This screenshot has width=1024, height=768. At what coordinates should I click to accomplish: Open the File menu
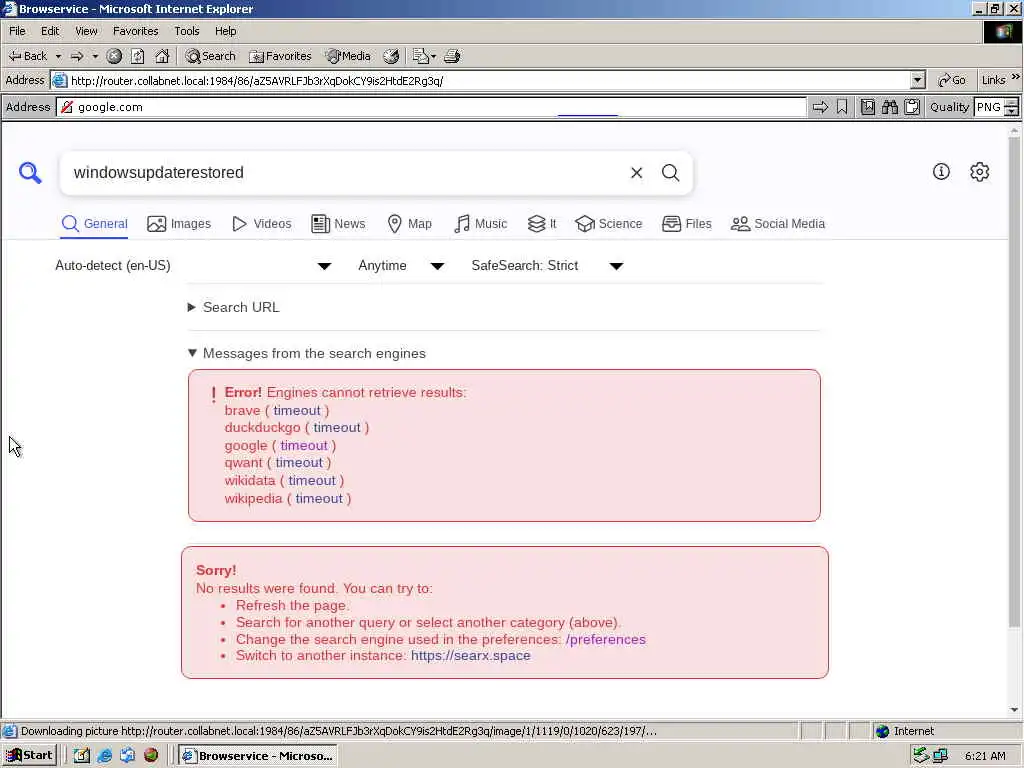click(18, 31)
